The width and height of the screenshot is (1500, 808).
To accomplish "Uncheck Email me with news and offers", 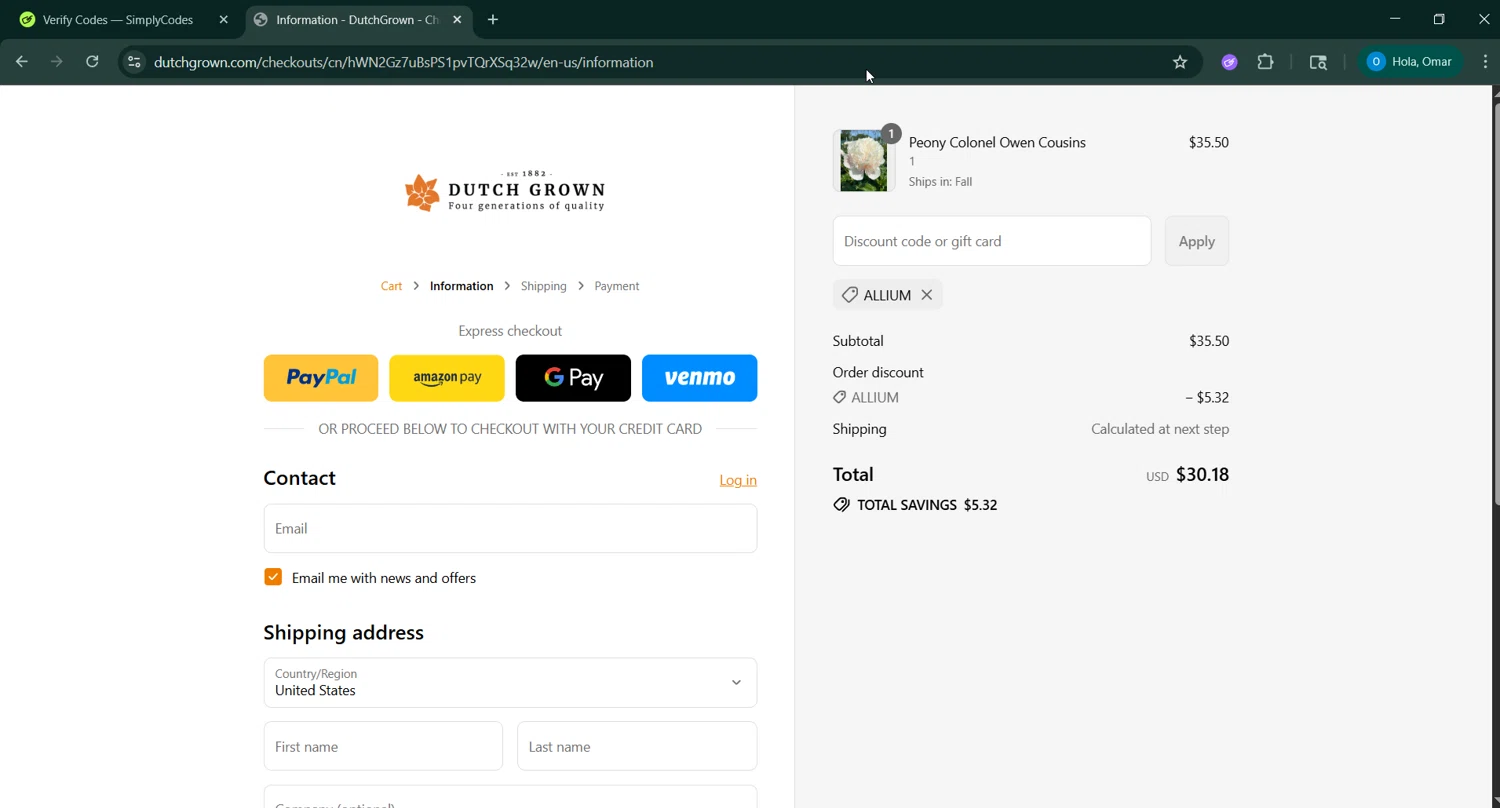I will [x=273, y=577].
